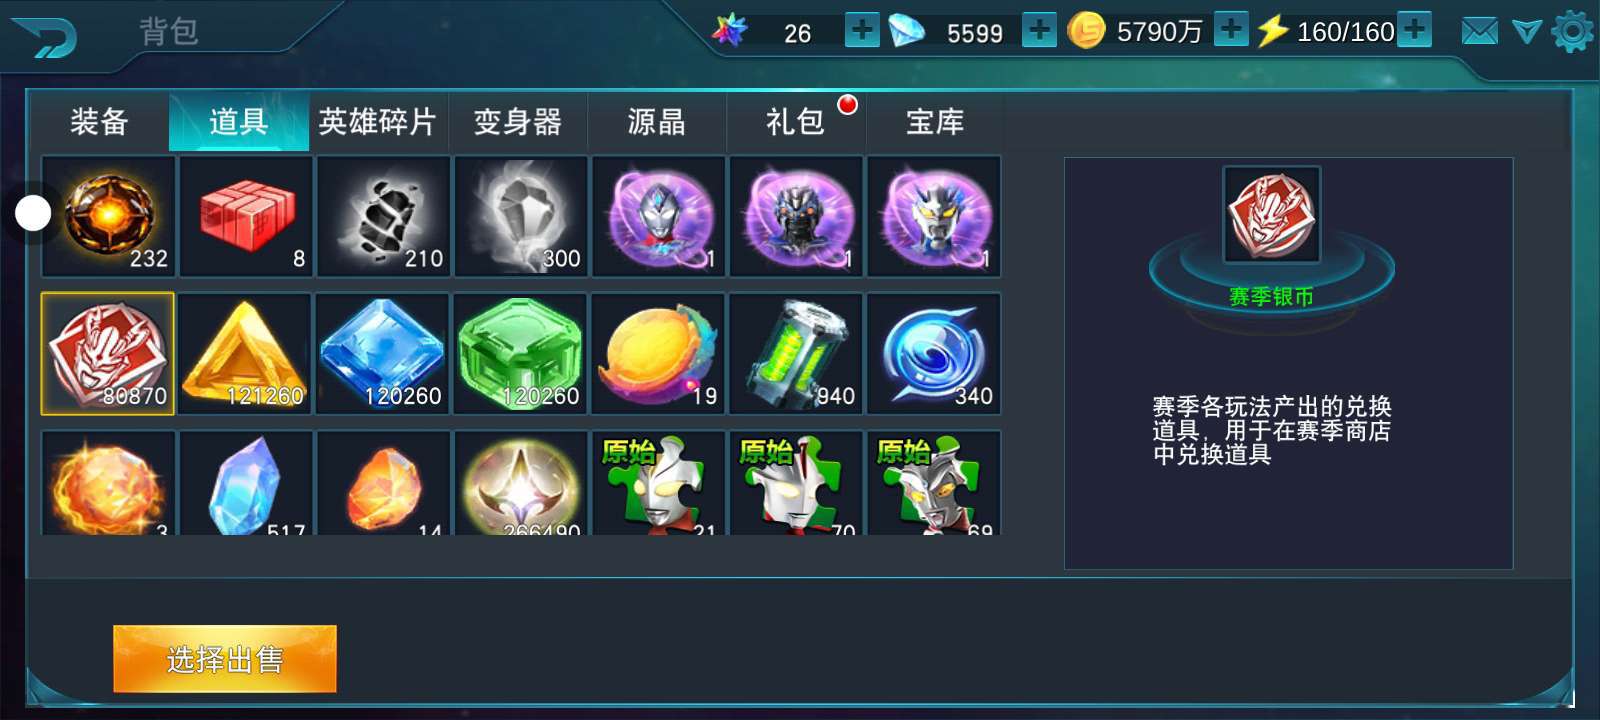This screenshot has height=720, width=1600.
Task: Switch to the 英雄碎片 tab
Action: [378, 122]
